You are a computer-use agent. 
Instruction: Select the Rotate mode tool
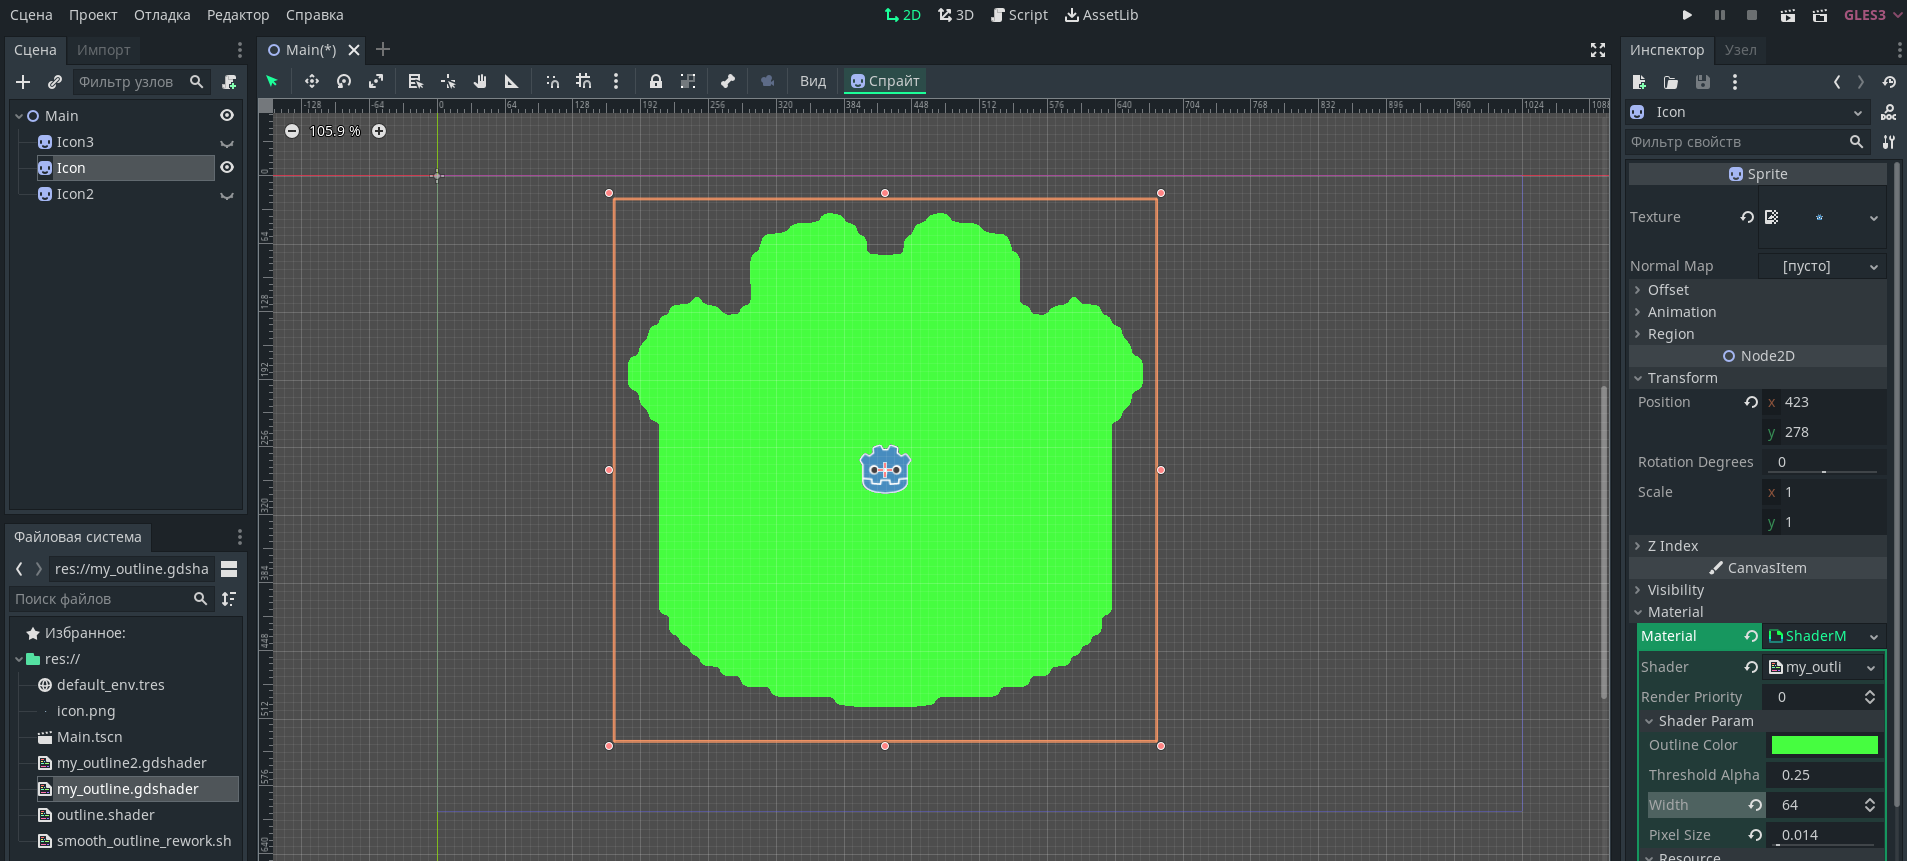pyautogui.click(x=344, y=81)
